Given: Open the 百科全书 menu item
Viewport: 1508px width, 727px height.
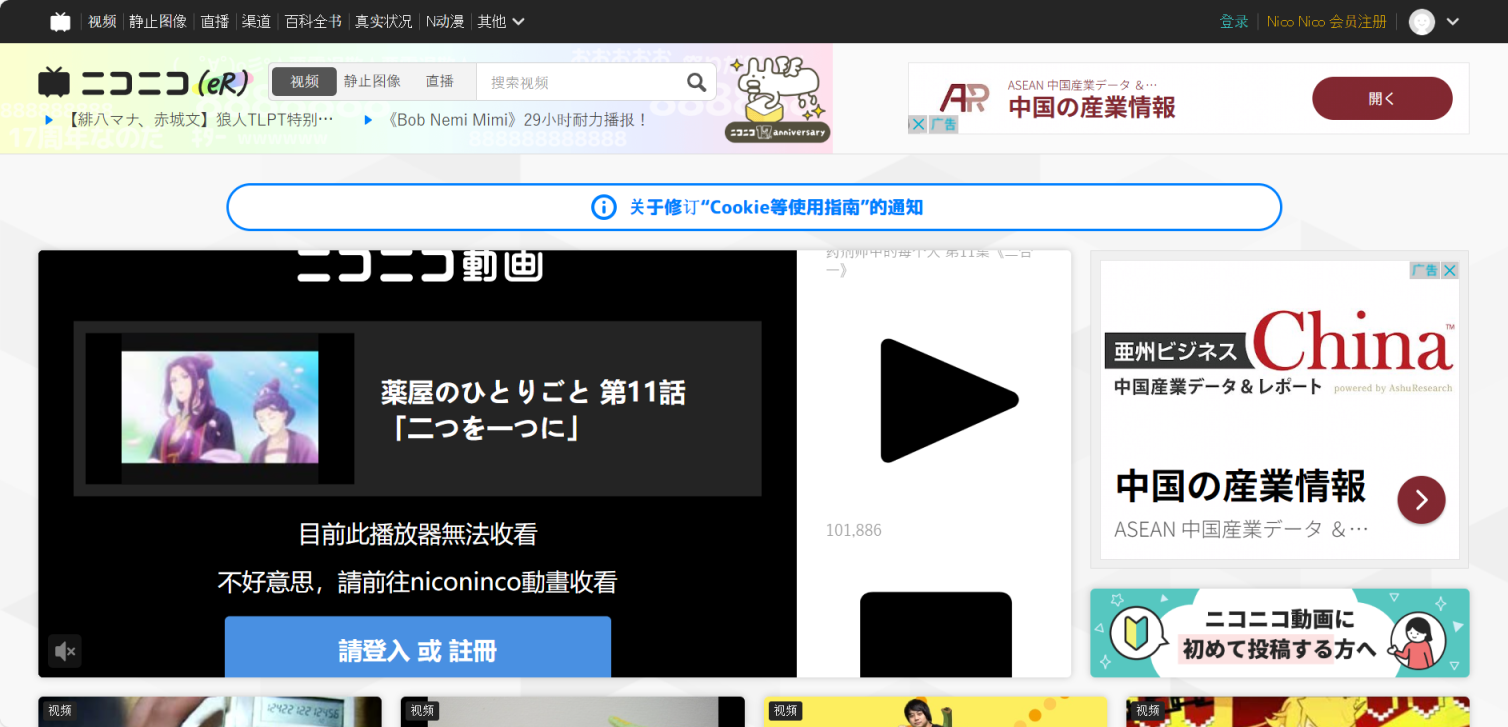Looking at the screenshot, I should point(312,21).
